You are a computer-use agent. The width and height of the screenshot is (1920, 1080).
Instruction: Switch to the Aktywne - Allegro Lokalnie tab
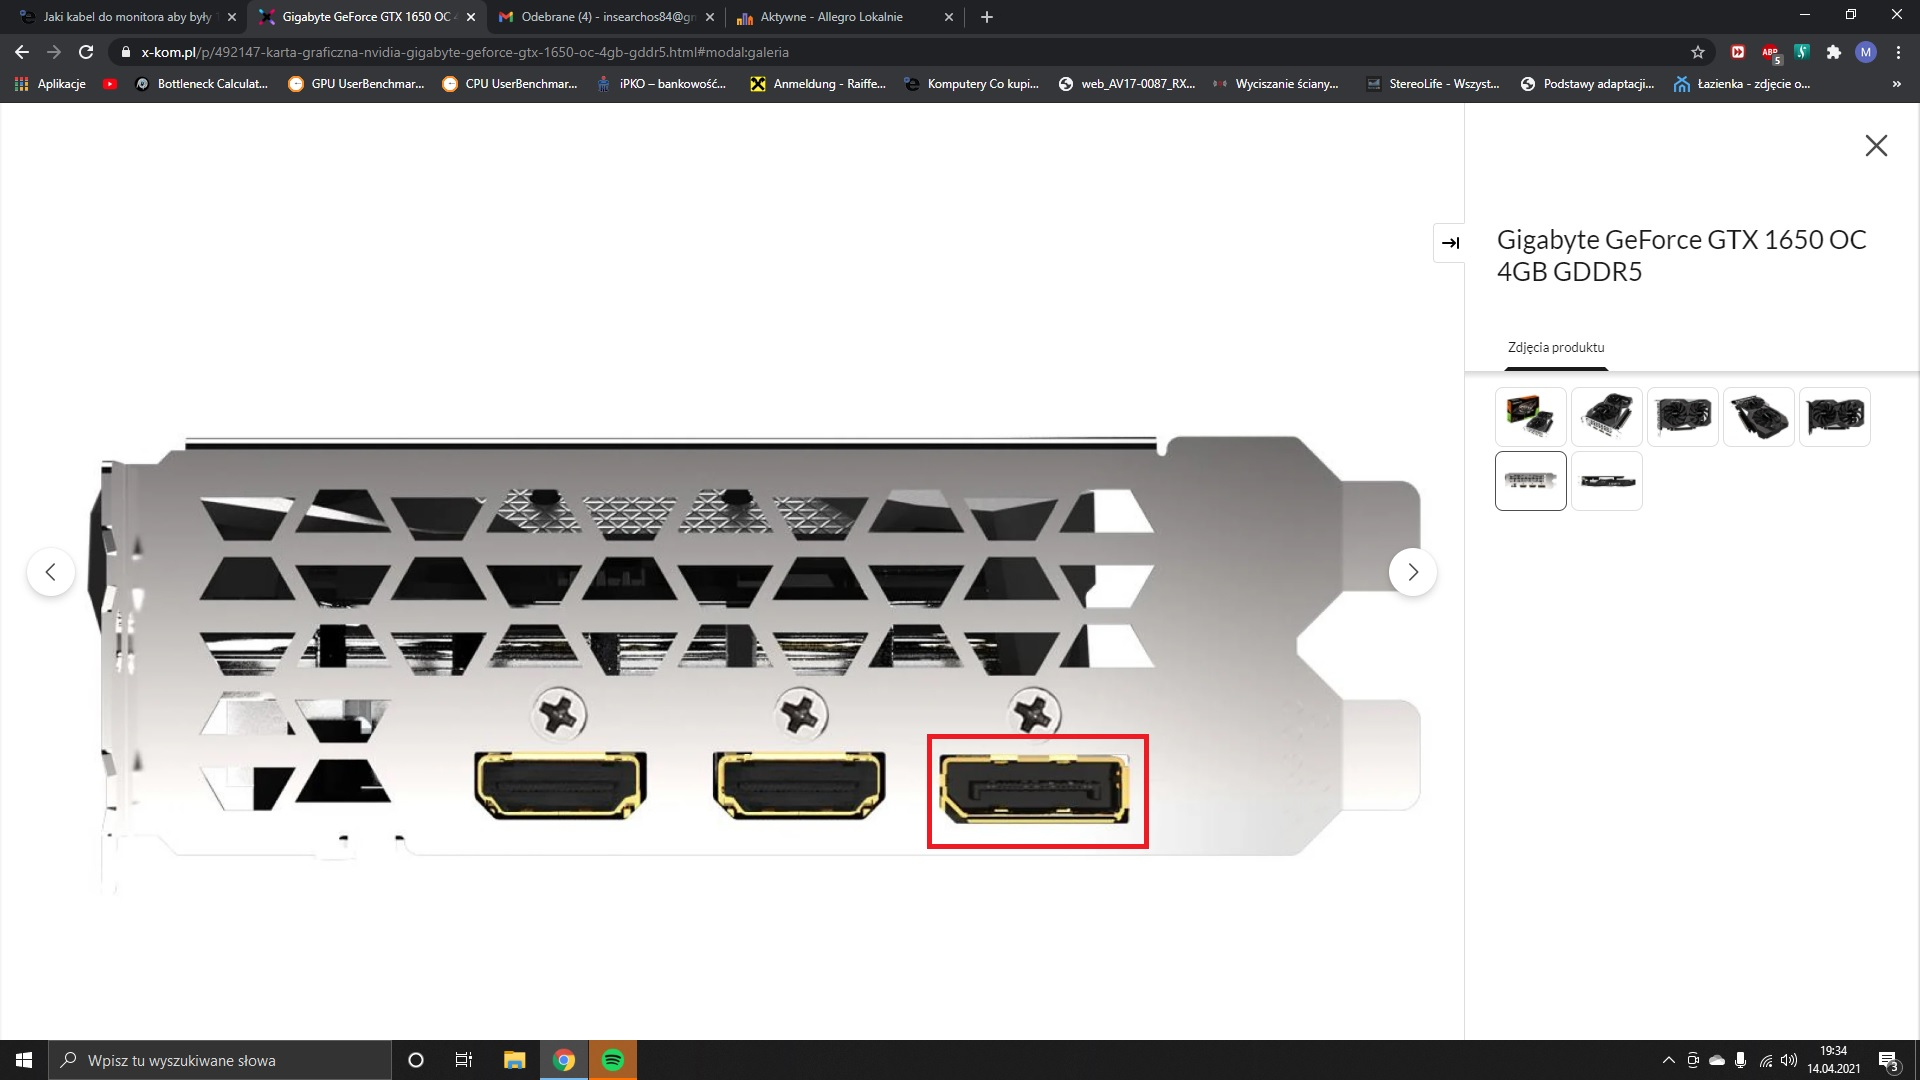[830, 17]
